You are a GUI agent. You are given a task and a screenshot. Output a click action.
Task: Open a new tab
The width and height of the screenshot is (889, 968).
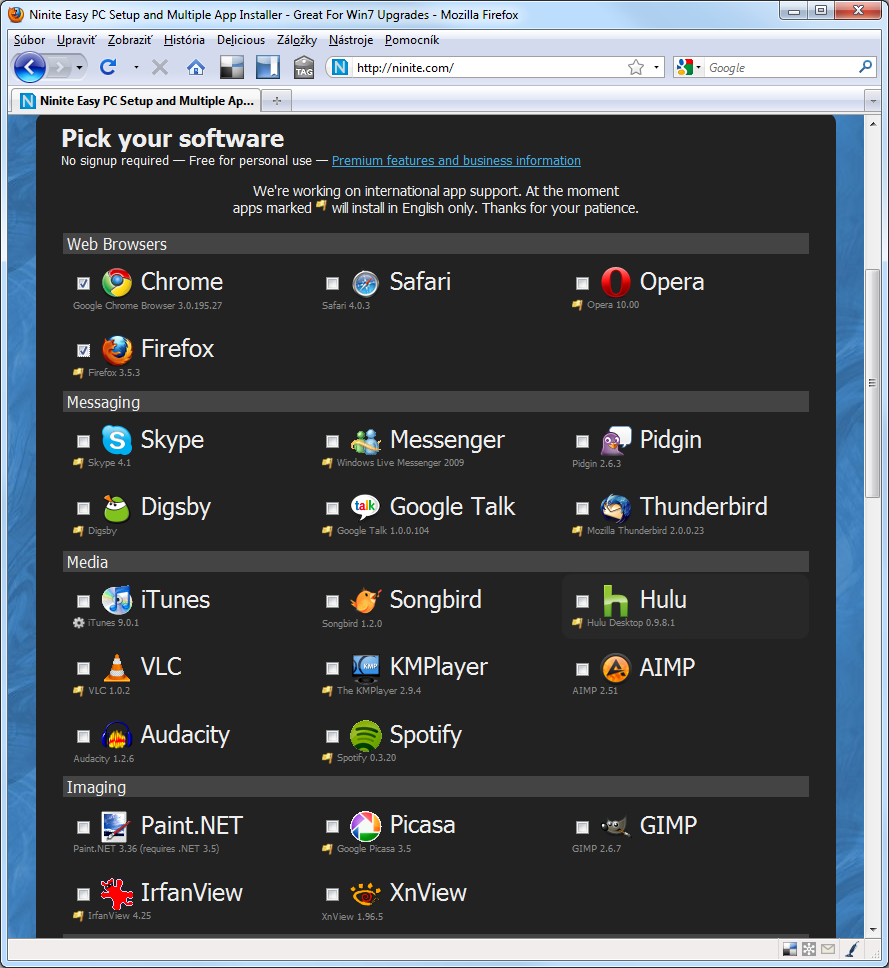(x=277, y=101)
